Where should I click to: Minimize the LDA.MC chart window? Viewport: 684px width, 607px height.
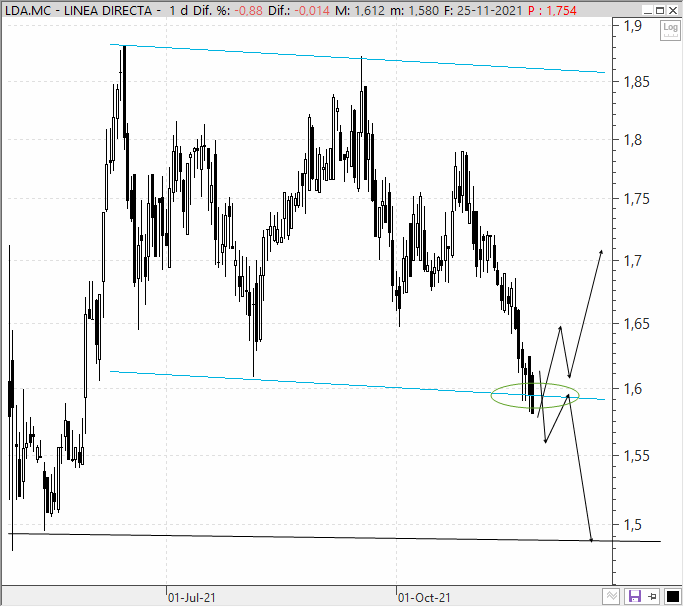pos(648,10)
